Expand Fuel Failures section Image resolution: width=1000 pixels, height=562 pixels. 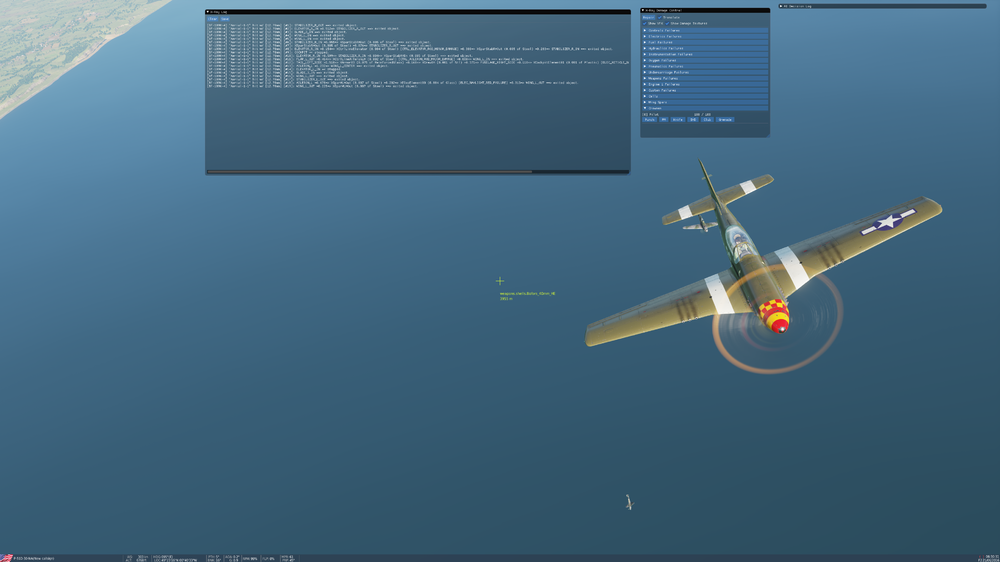pyautogui.click(x=705, y=42)
